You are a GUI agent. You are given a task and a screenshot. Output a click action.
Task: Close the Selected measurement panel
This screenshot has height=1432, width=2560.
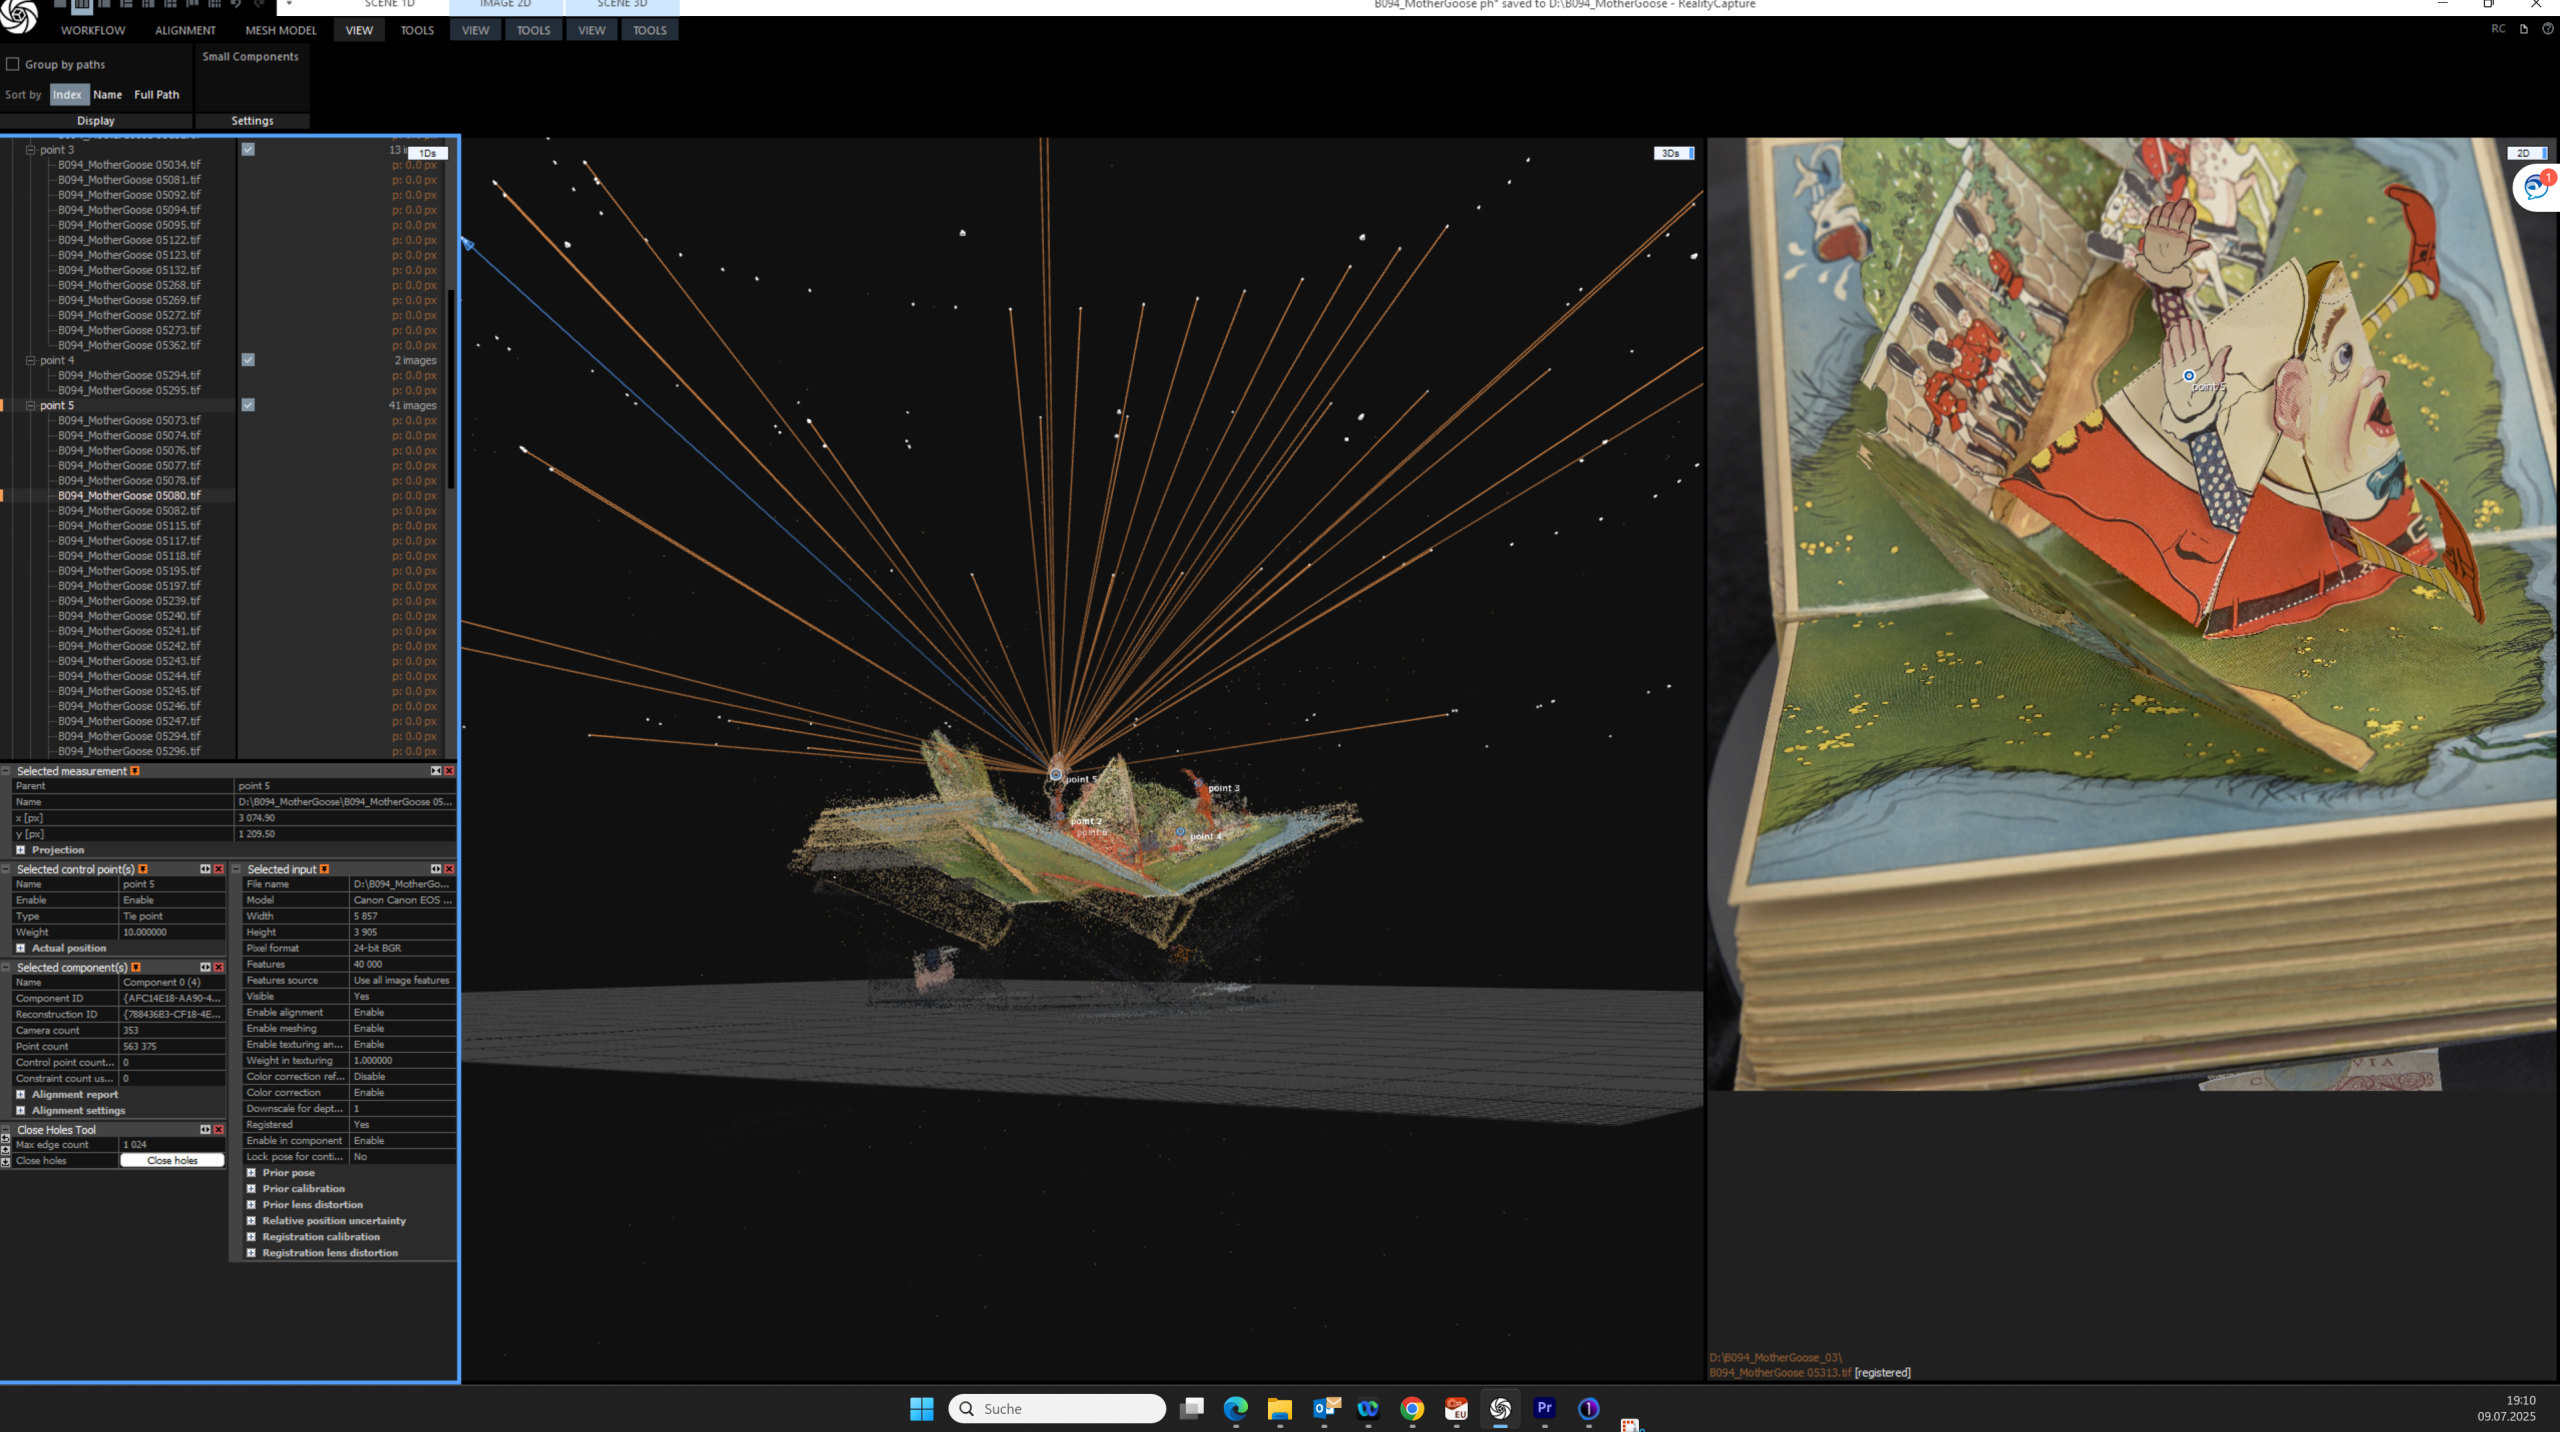pos(449,771)
